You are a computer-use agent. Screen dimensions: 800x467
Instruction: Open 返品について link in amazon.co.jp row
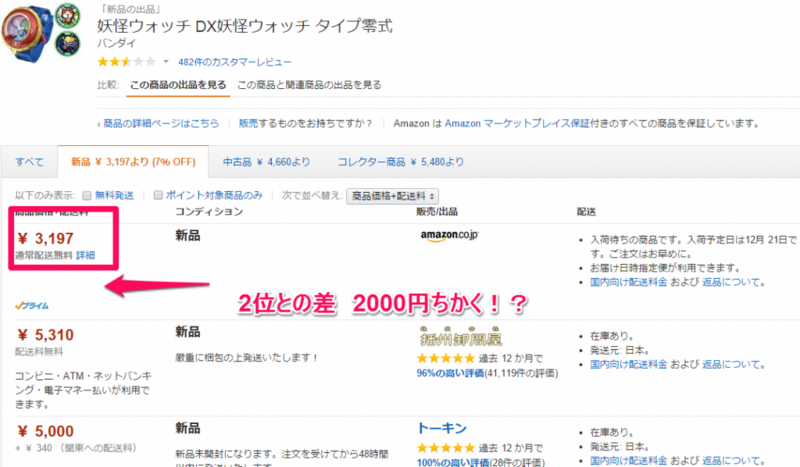click(731, 282)
